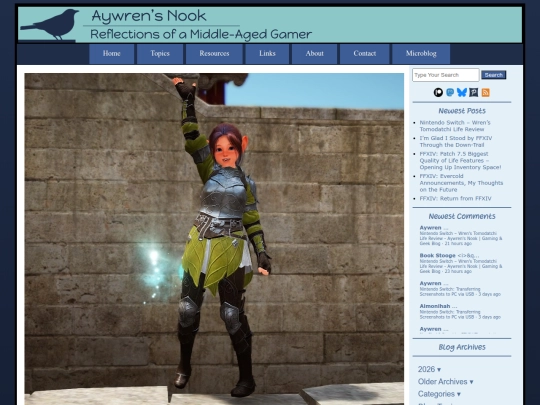
Task: Focus the Type Your Search field
Action: tap(446, 75)
